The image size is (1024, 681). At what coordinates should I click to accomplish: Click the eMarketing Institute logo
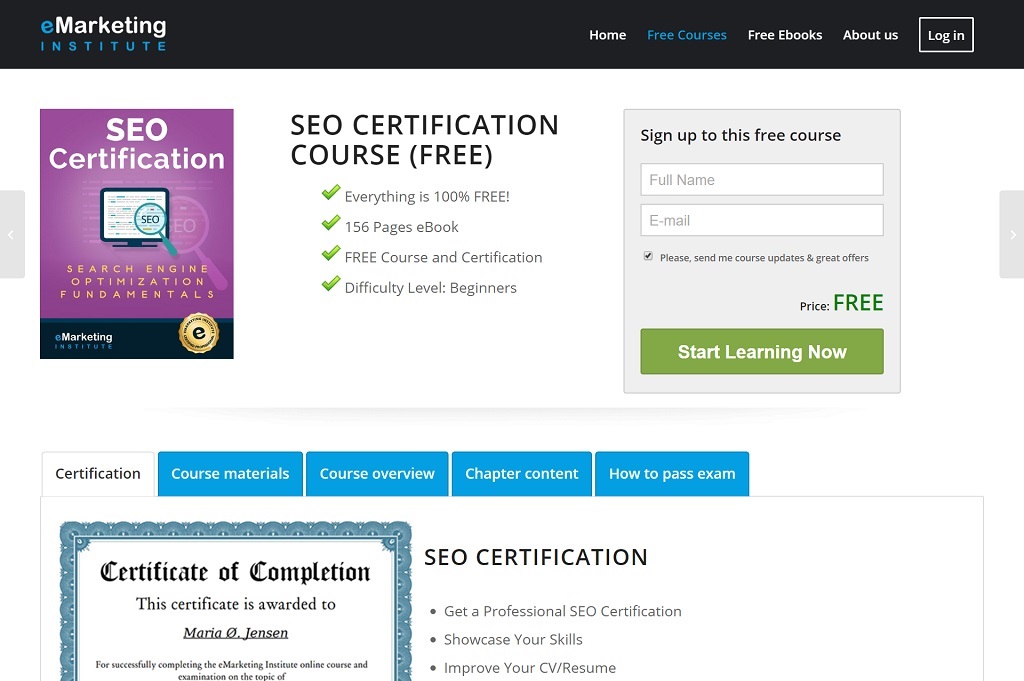(x=102, y=33)
